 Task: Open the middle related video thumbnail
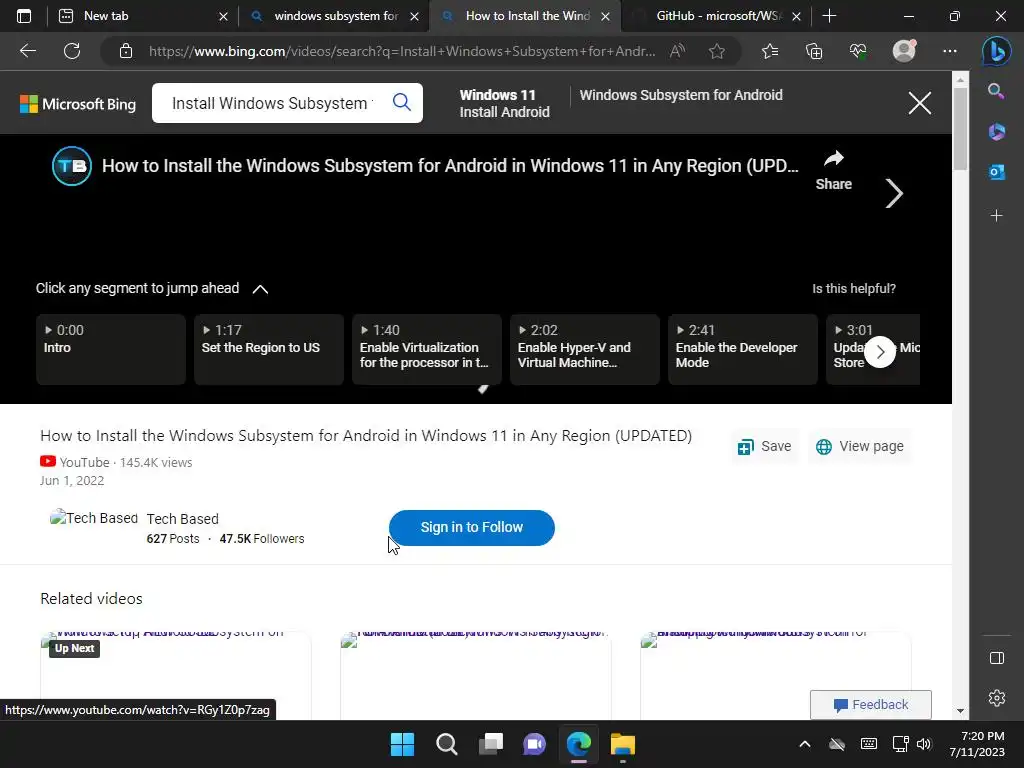(475, 675)
